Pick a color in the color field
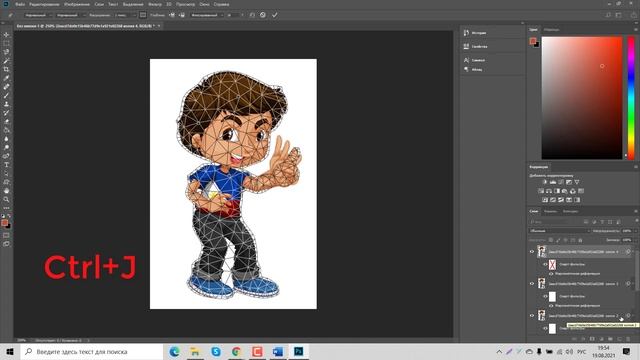Screen dimensions: 640x360 [x=582, y=98]
